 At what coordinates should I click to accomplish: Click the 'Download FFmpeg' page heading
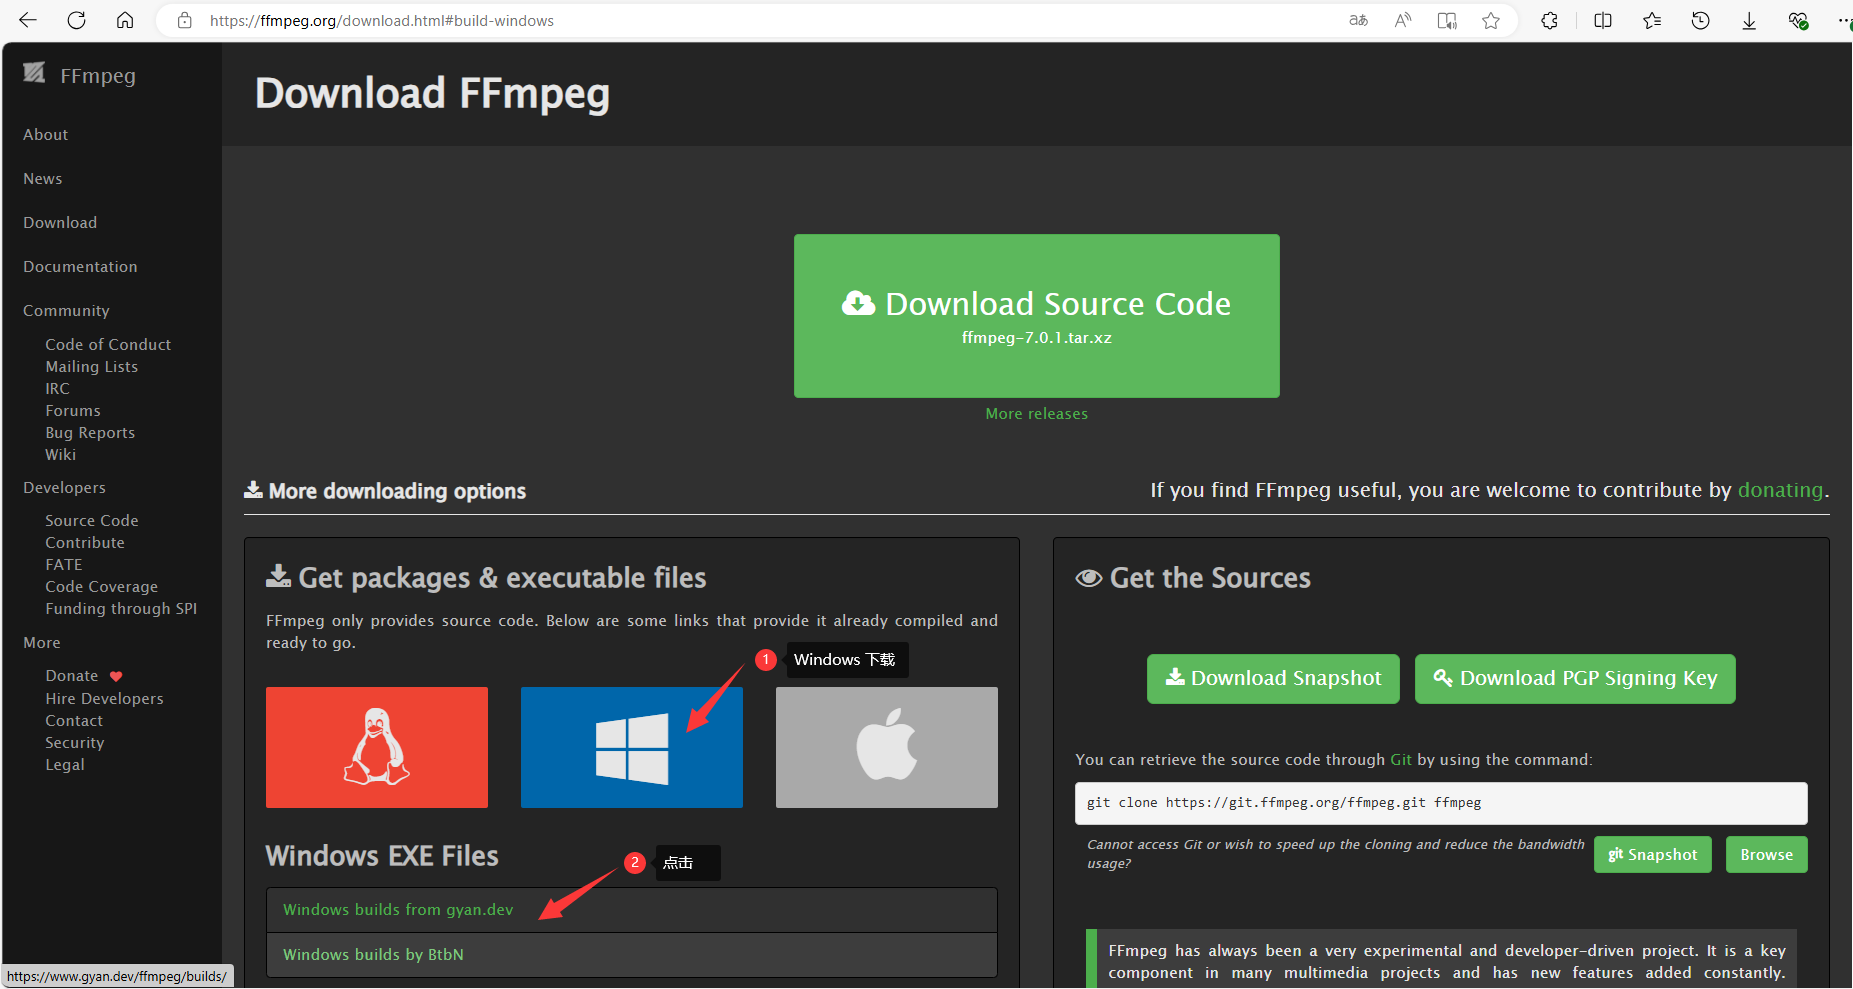click(432, 94)
